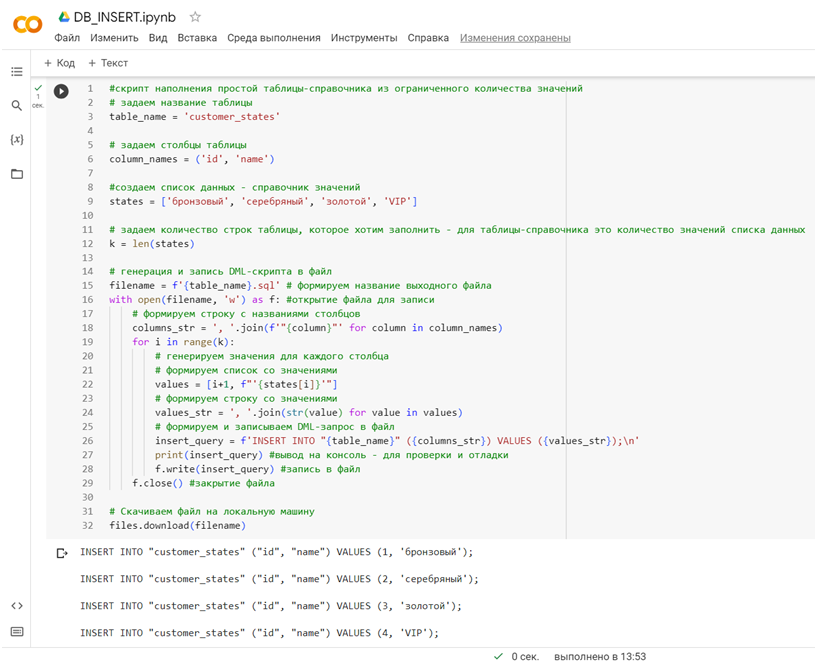Open the Вид menu
The image size is (815, 667).
[x=158, y=38]
